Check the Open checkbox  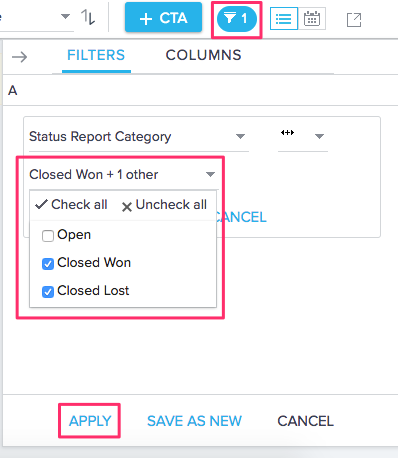[48, 236]
